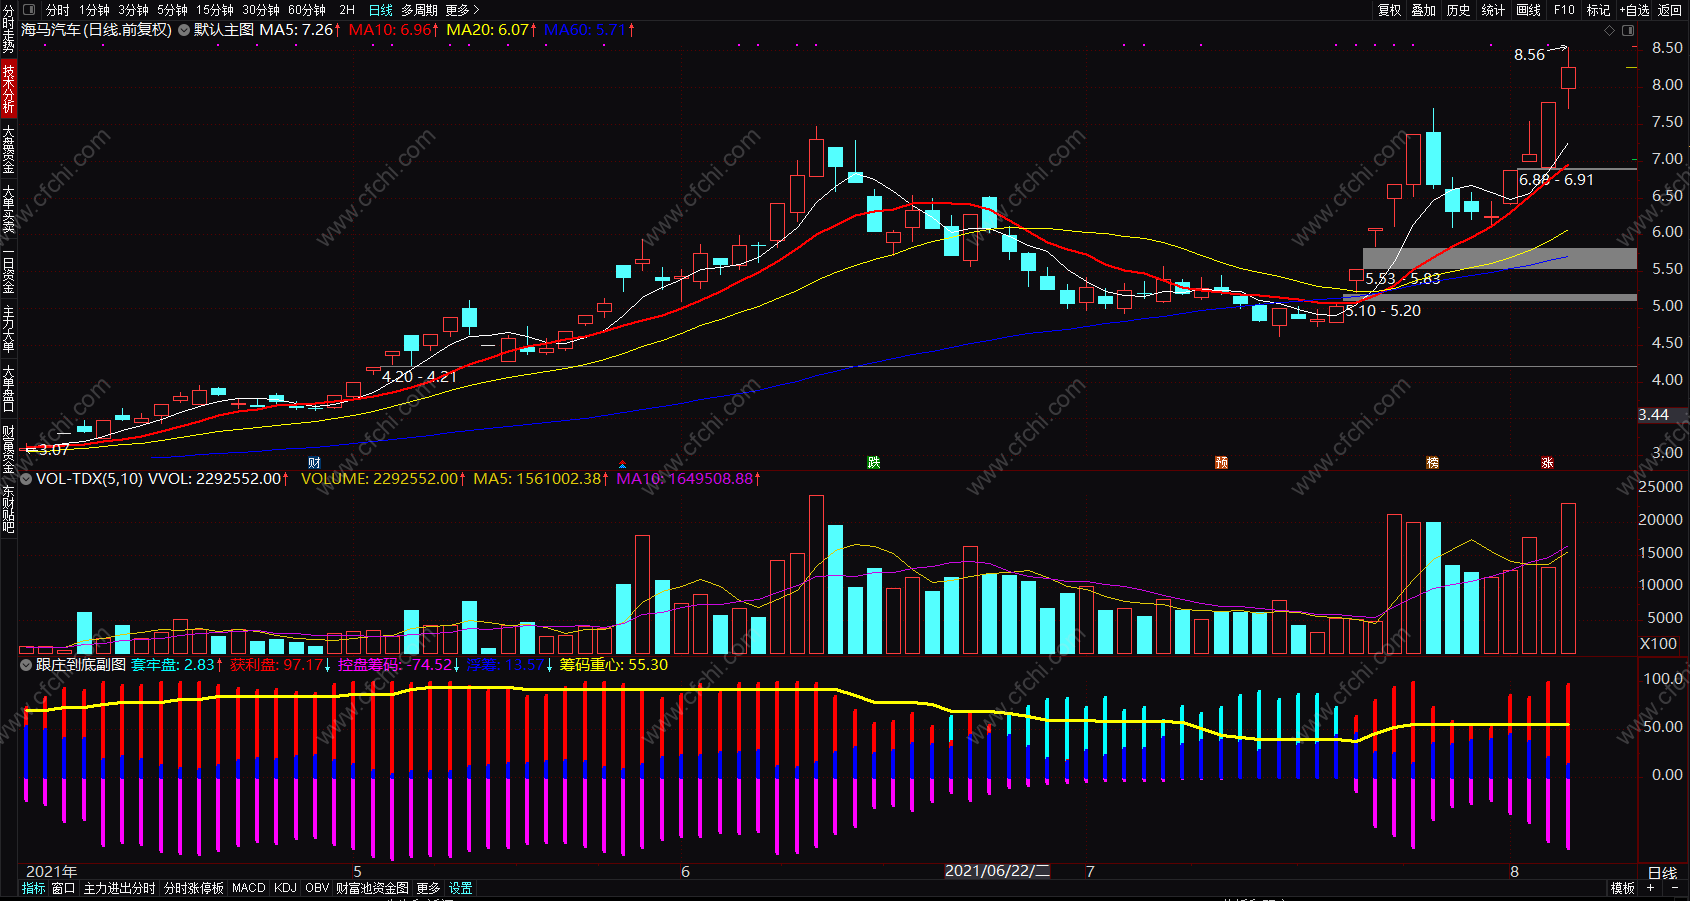Open the 技术分析 sidebar tab

click(8, 88)
